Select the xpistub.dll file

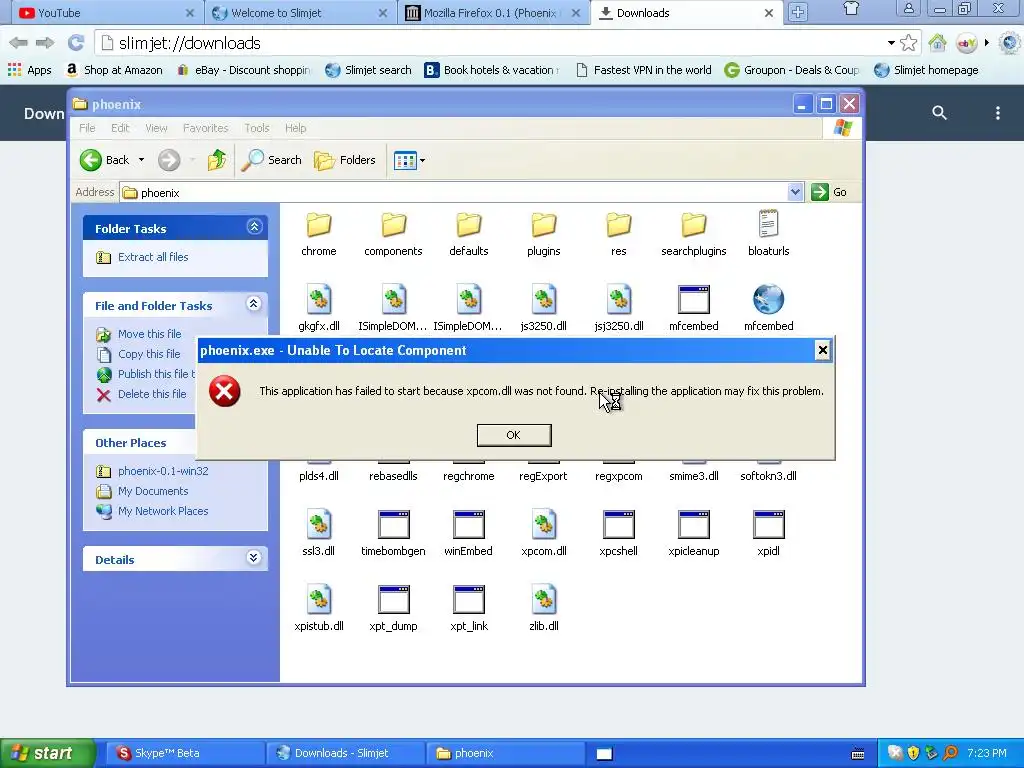click(x=319, y=609)
